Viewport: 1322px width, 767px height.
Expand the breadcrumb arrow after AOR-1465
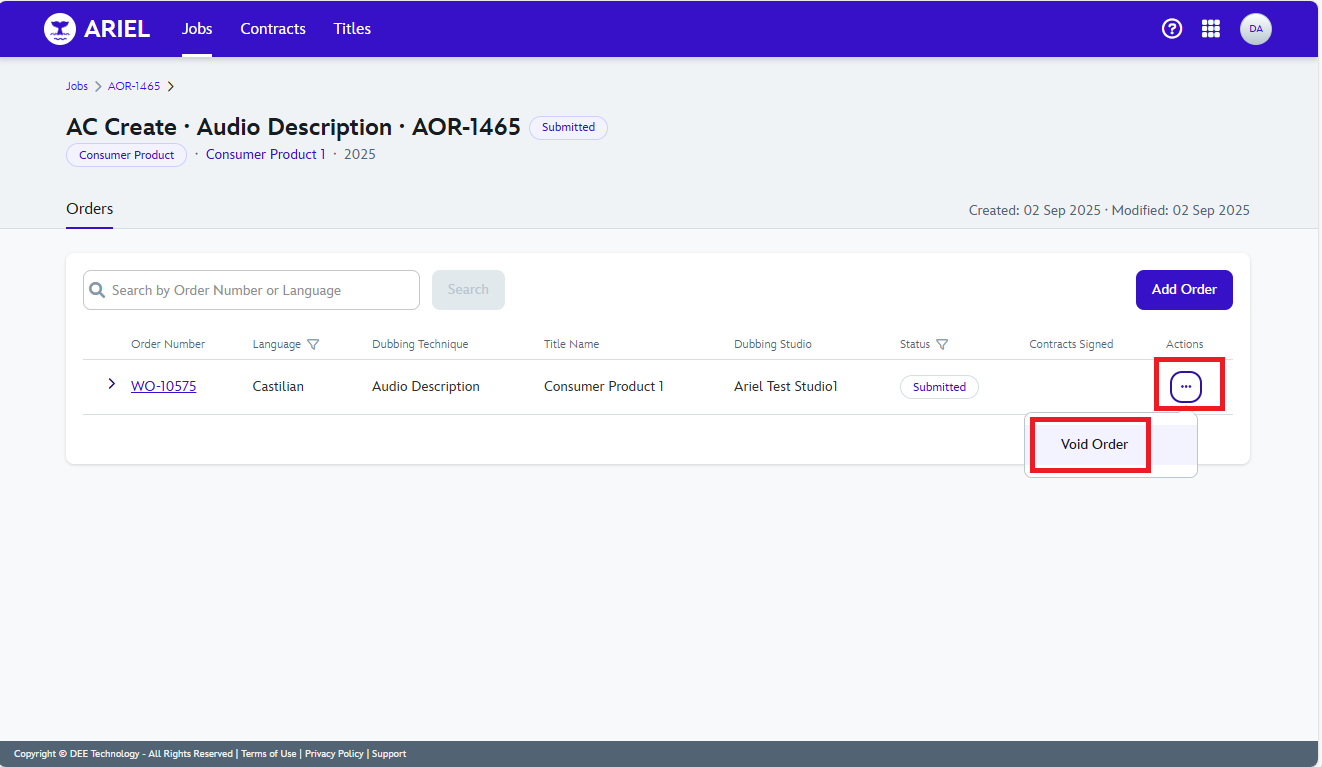(x=171, y=86)
